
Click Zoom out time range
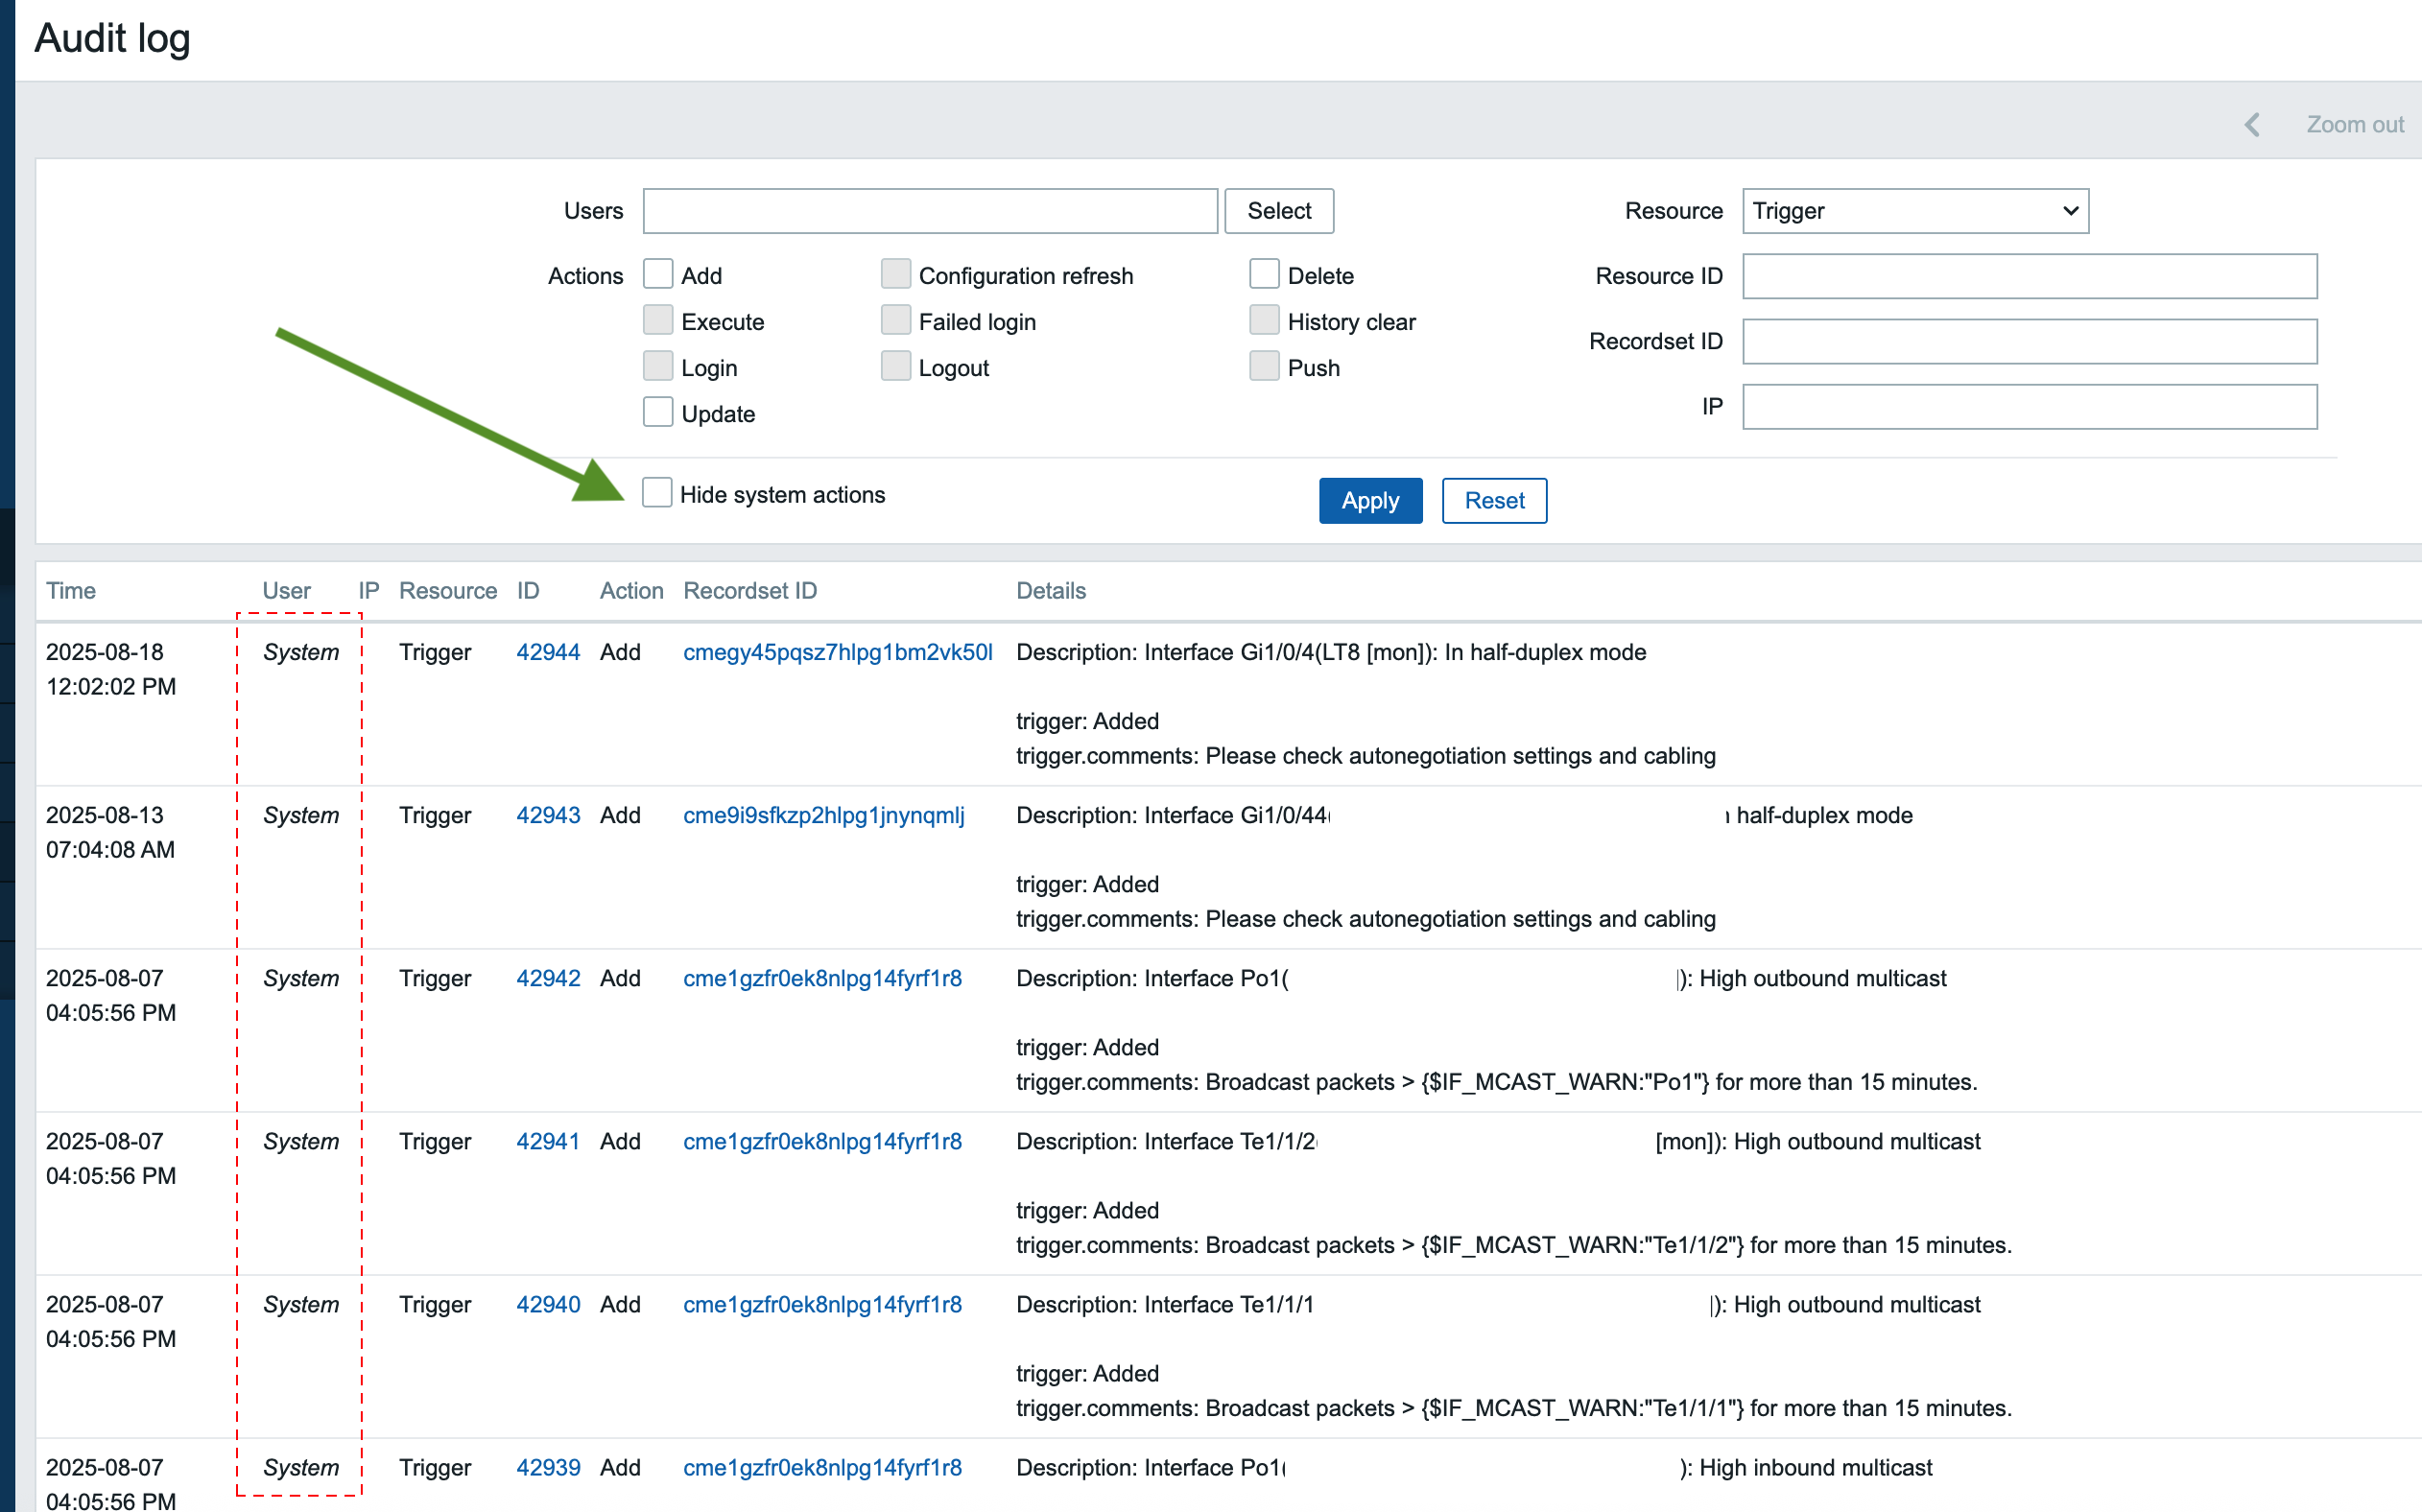point(2354,125)
